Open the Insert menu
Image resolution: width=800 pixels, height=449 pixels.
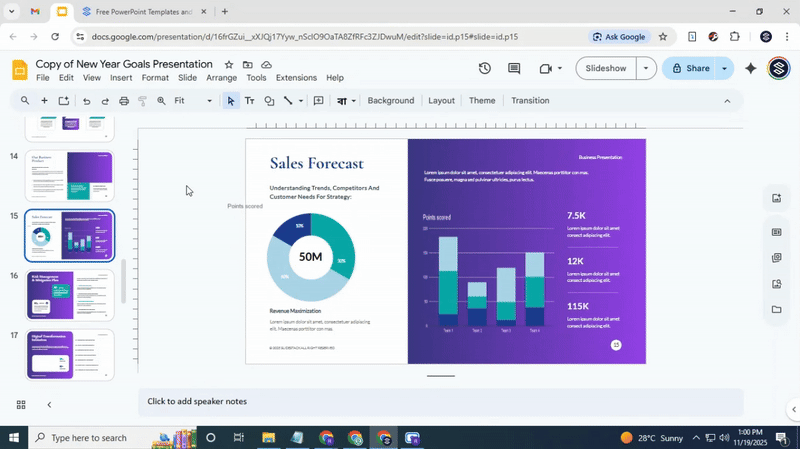(121, 78)
